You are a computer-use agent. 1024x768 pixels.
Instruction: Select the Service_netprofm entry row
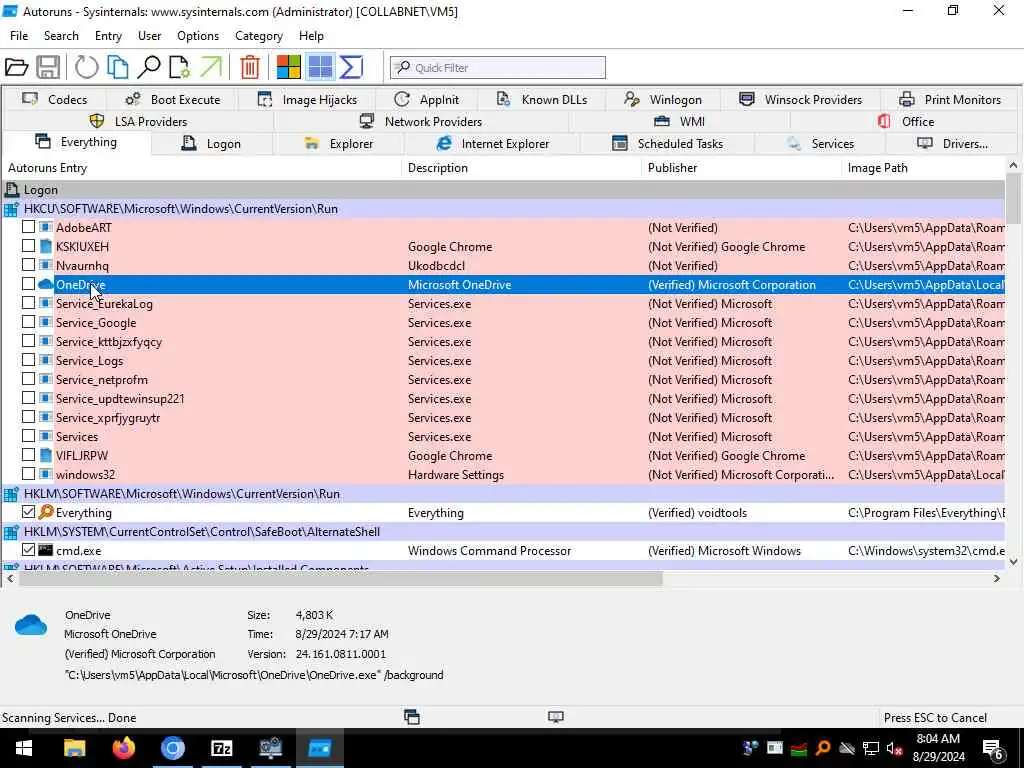(503, 379)
